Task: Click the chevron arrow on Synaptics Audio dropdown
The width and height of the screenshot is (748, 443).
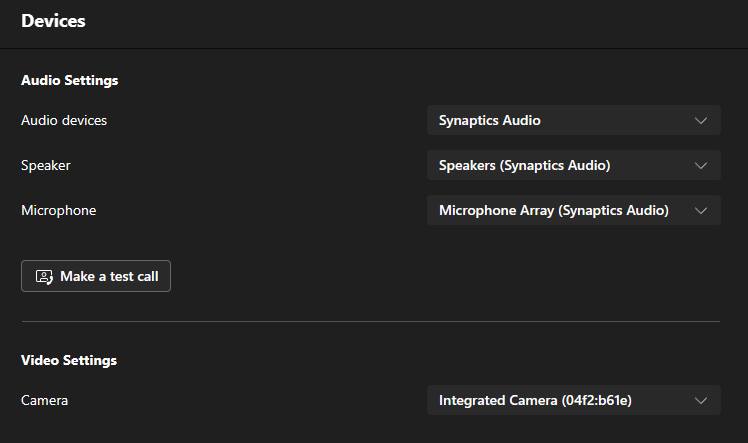Action: tap(701, 121)
